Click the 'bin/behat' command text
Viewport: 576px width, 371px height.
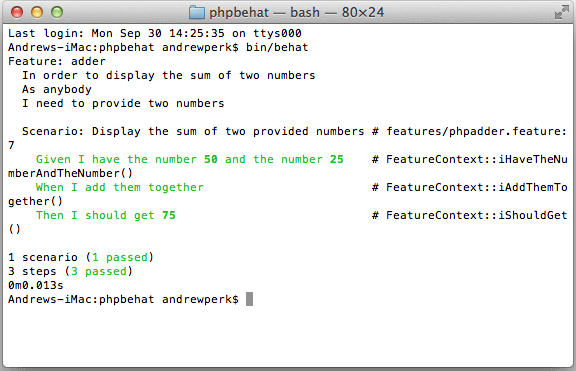[277, 47]
